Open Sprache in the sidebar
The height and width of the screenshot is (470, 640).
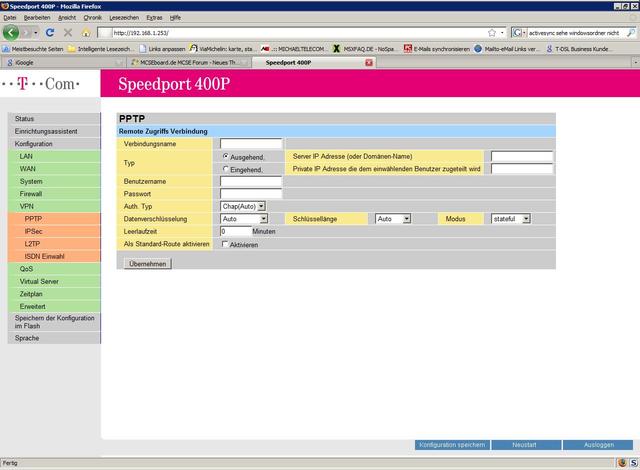[x=54, y=338]
